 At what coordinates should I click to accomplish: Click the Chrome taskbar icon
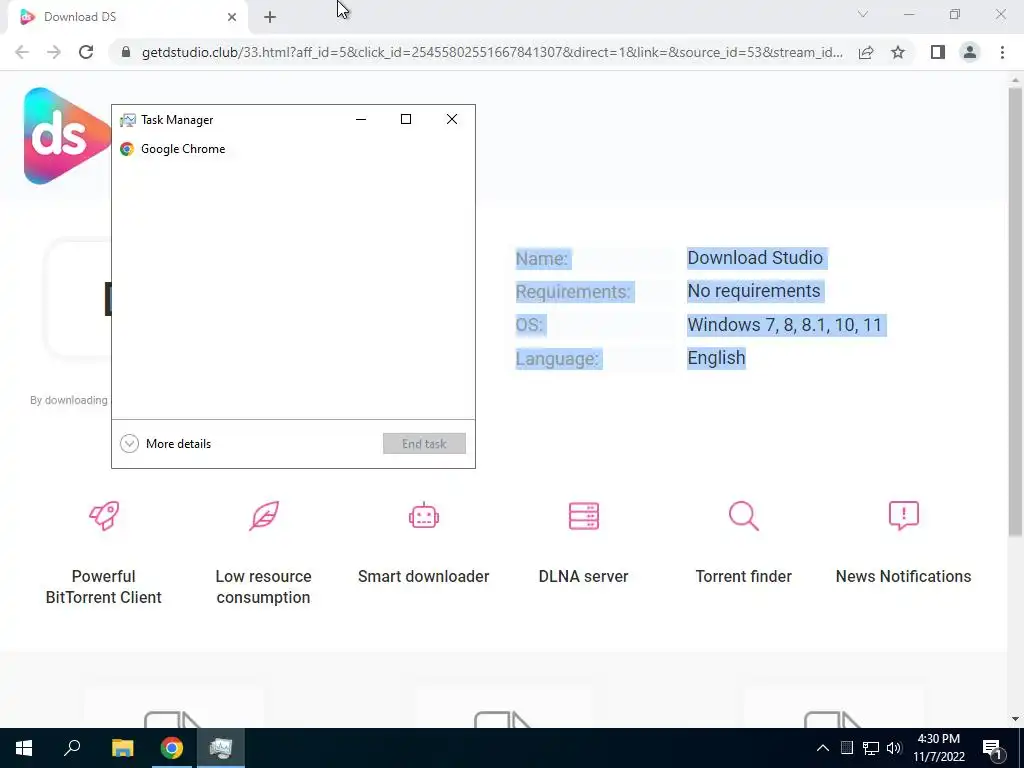(x=172, y=748)
